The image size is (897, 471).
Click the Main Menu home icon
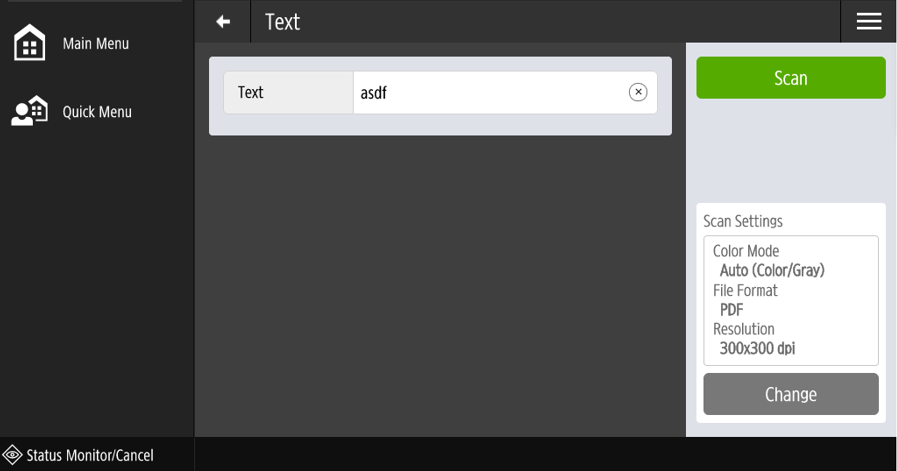pyautogui.click(x=29, y=44)
